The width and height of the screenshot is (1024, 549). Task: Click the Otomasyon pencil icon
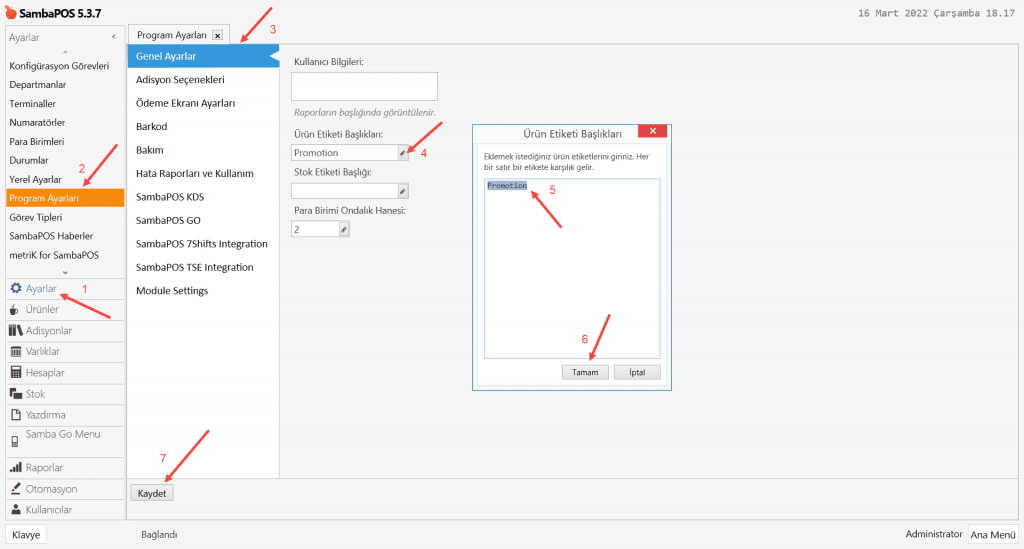(x=16, y=488)
